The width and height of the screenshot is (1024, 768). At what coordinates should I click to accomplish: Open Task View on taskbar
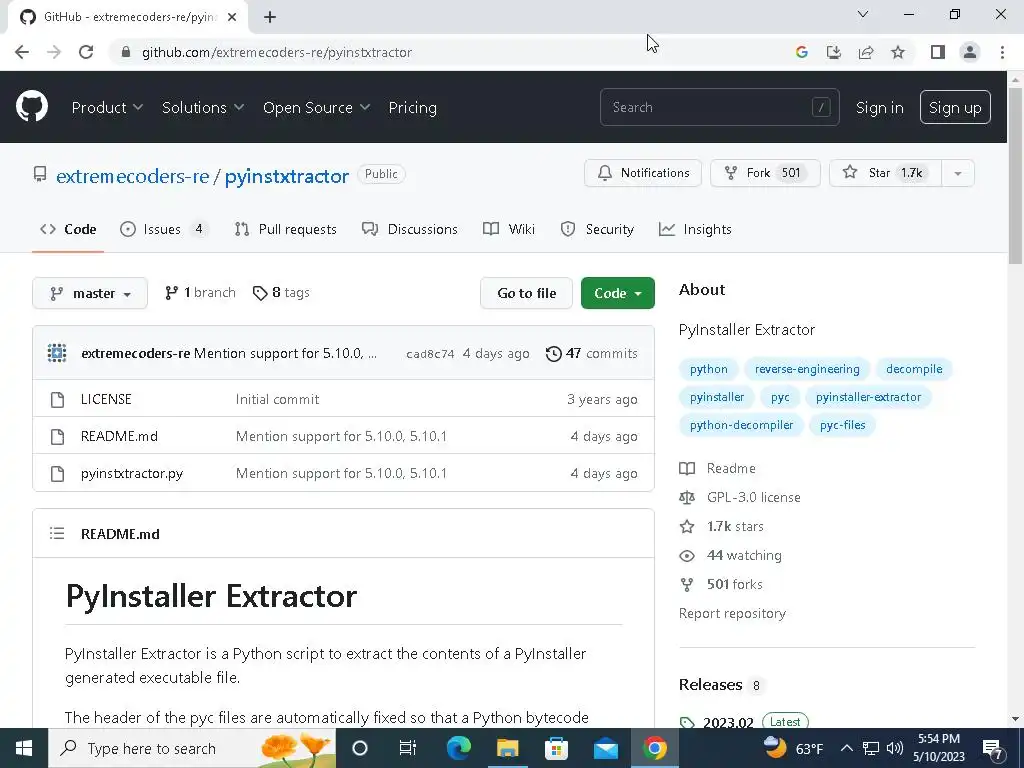pyautogui.click(x=408, y=748)
